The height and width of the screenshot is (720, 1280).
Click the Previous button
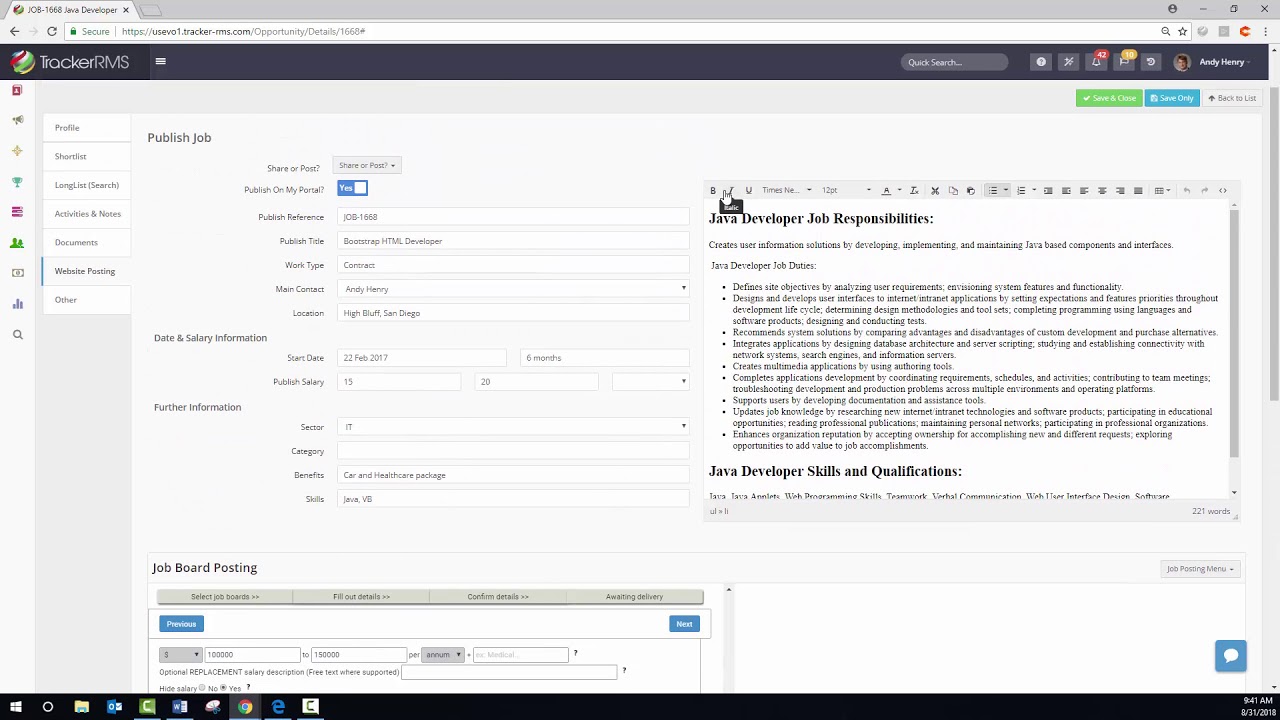pyautogui.click(x=181, y=624)
